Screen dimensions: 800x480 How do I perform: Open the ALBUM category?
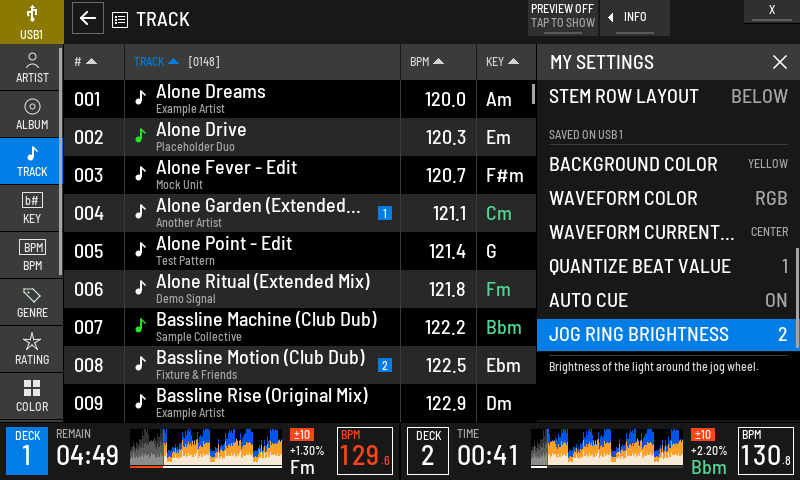[x=32, y=115]
